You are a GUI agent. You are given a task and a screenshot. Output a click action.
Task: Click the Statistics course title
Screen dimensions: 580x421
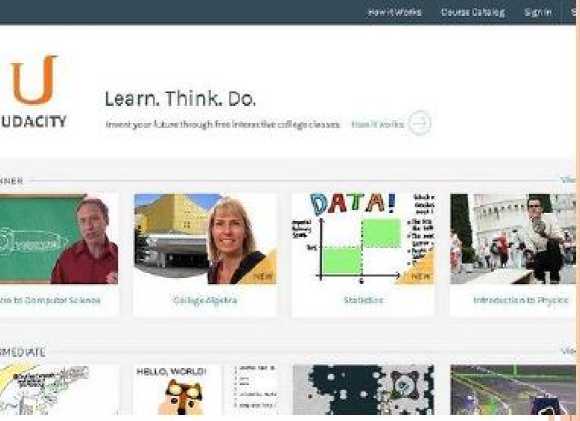(x=363, y=300)
